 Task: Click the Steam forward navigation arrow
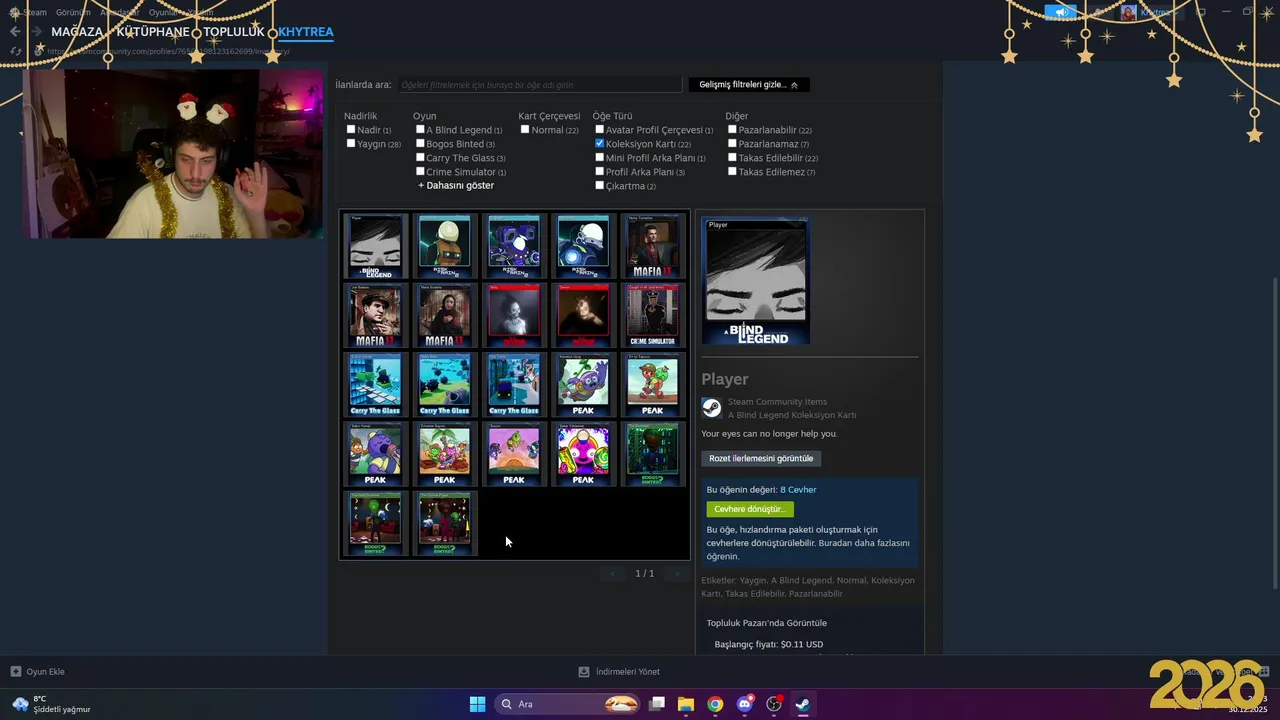pos(36,32)
